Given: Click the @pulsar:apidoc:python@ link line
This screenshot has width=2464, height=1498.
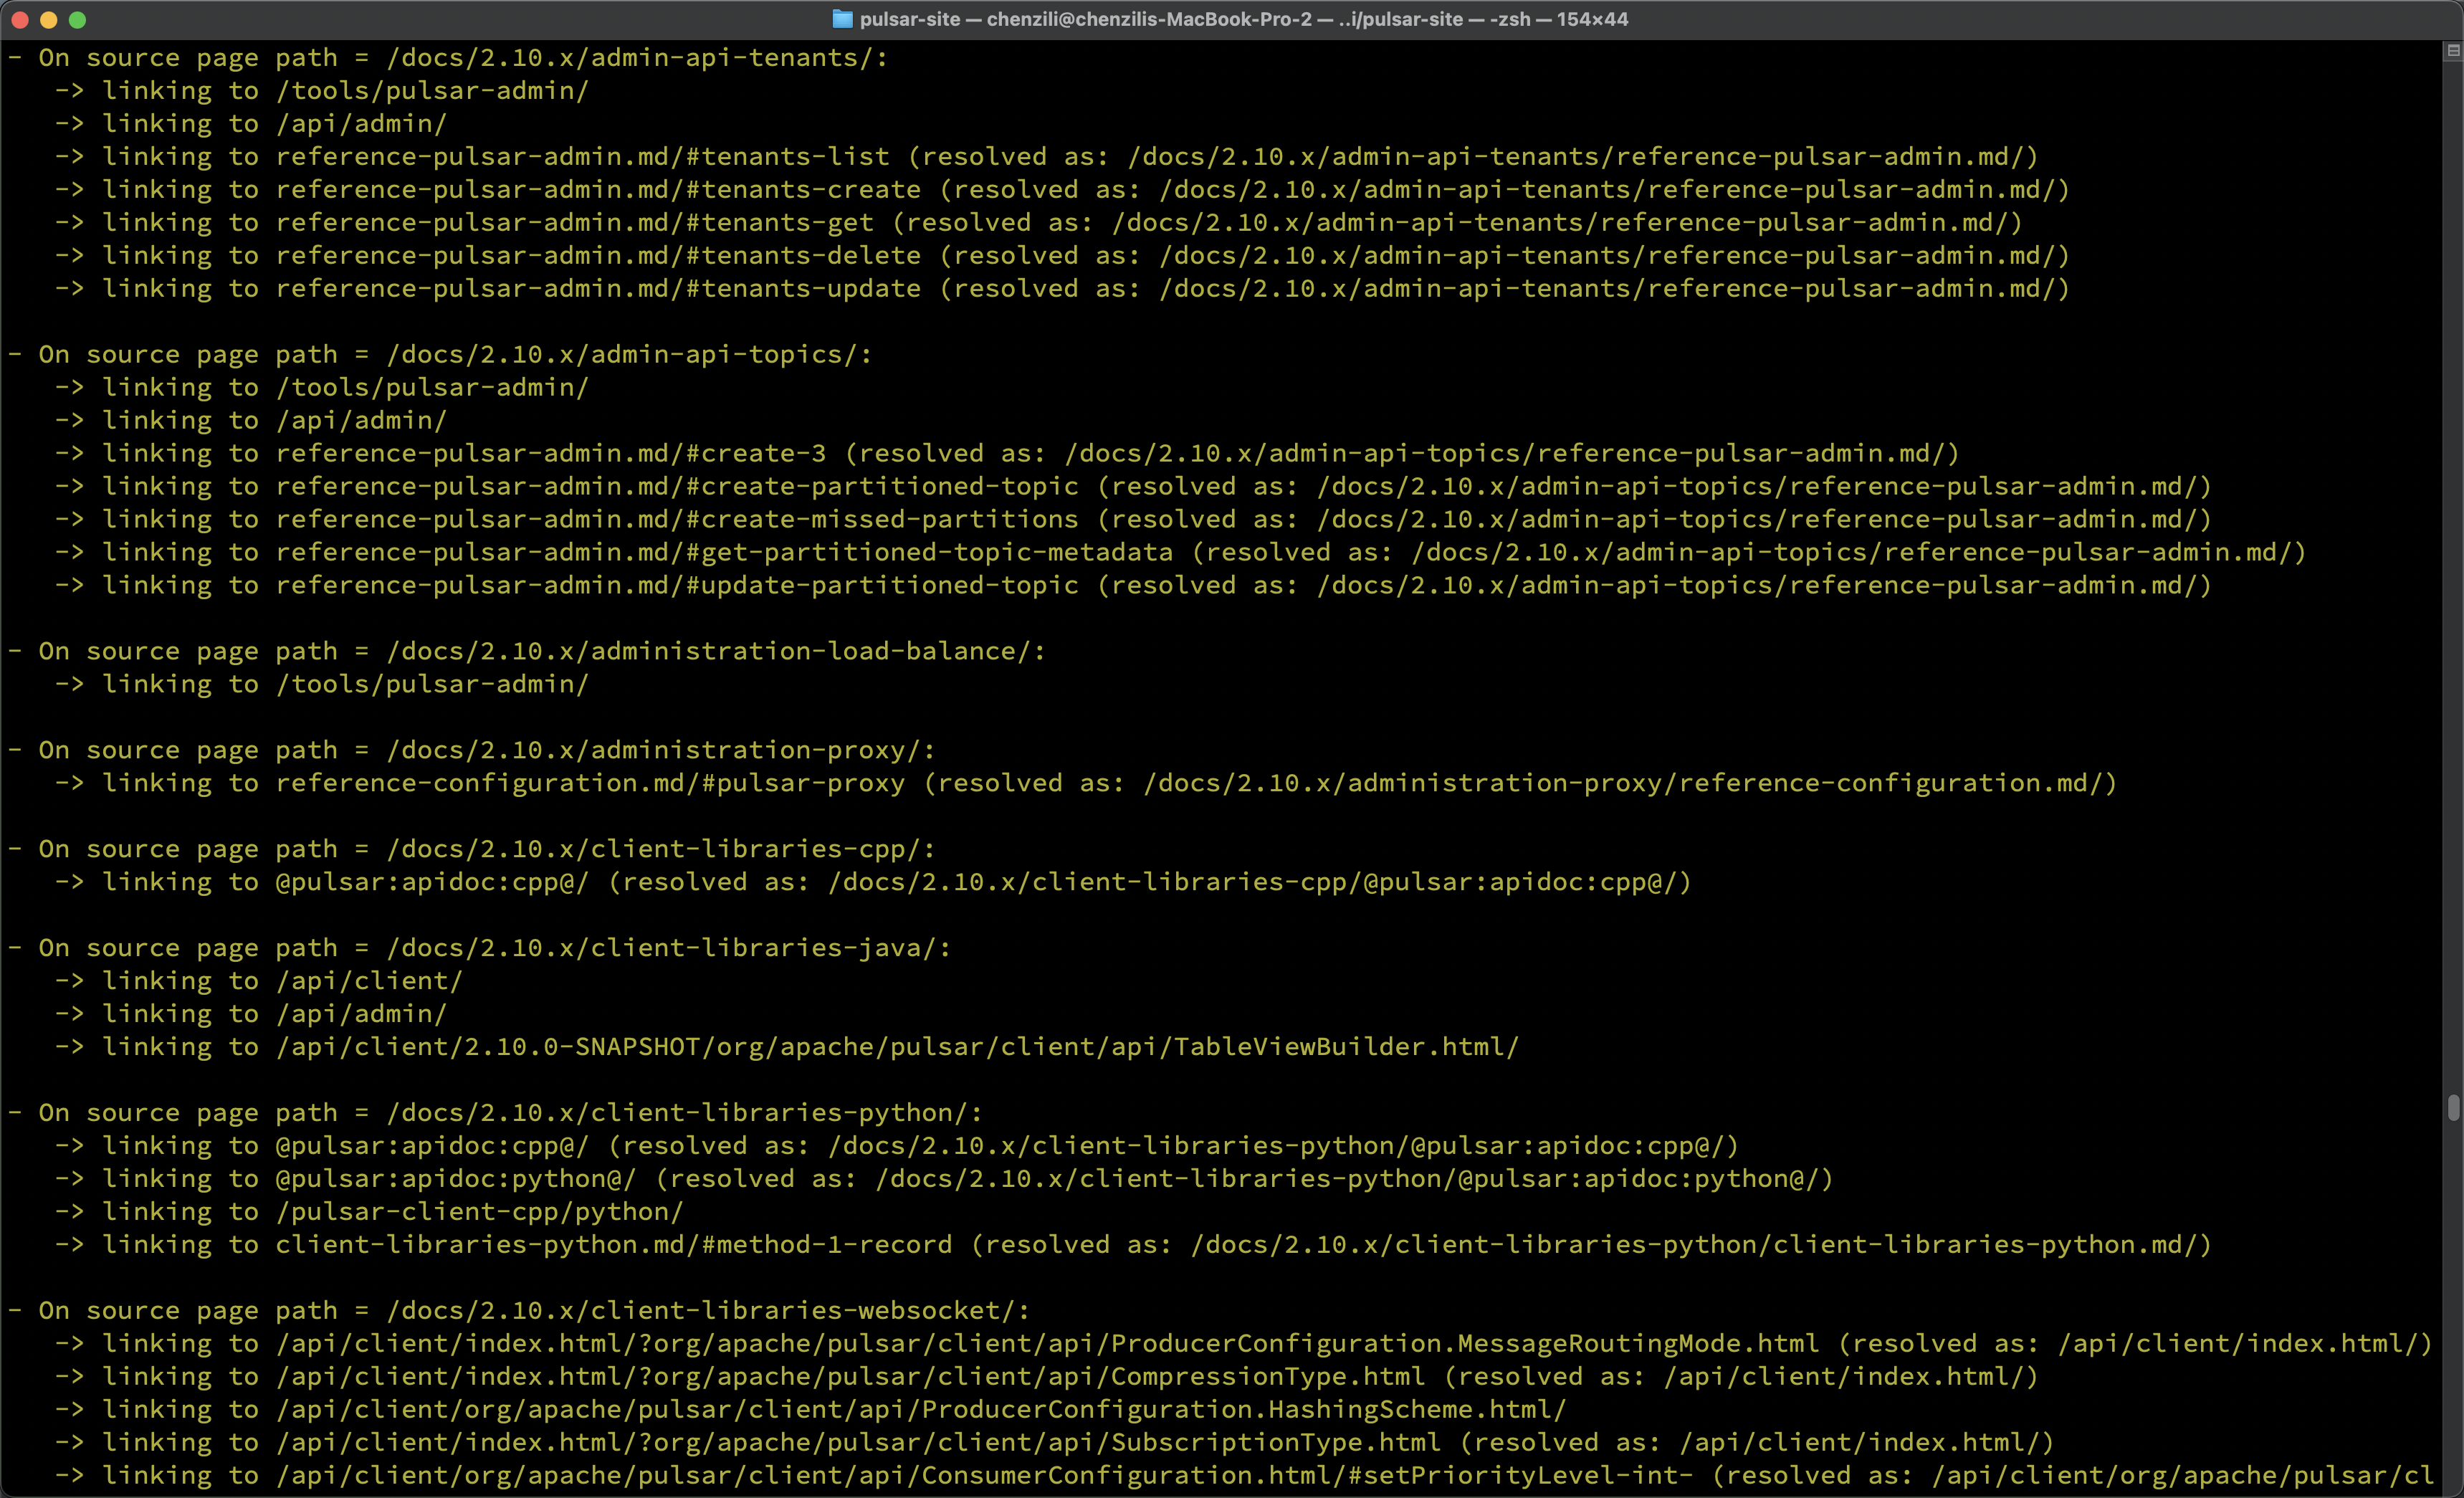Looking at the screenshot, I should [944, 1179].
